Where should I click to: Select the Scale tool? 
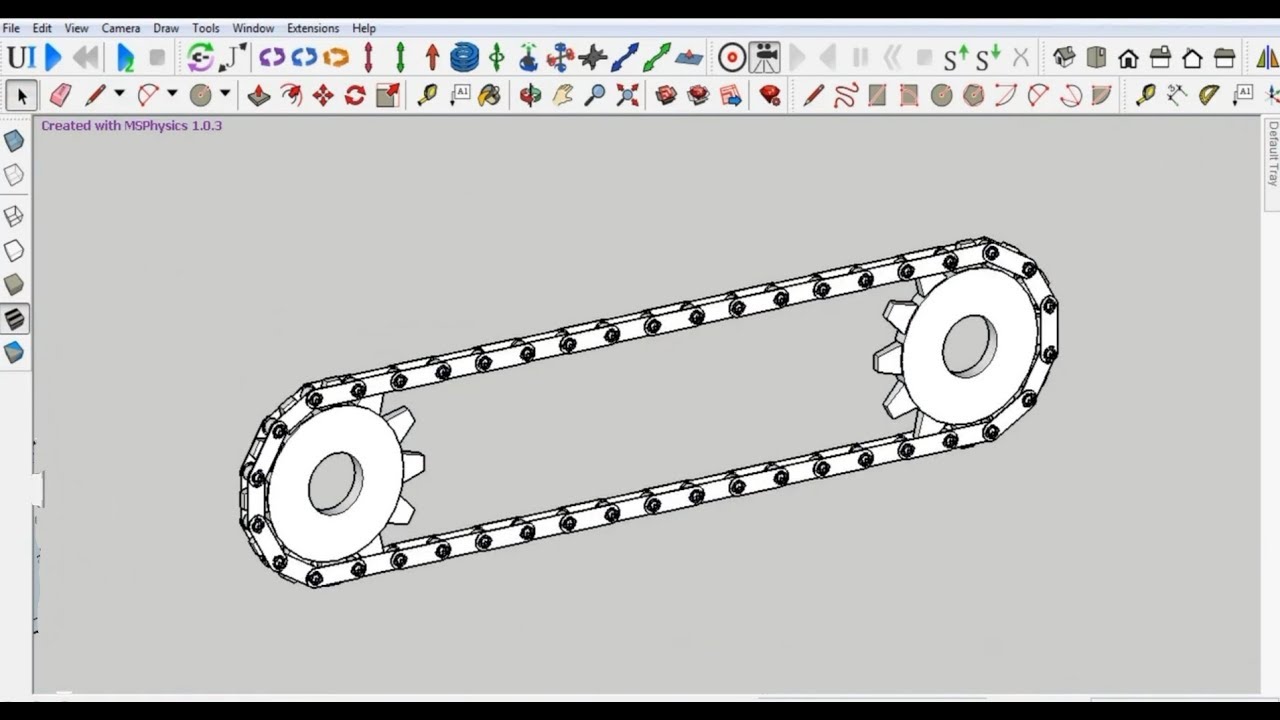click(x=388, y=96)
